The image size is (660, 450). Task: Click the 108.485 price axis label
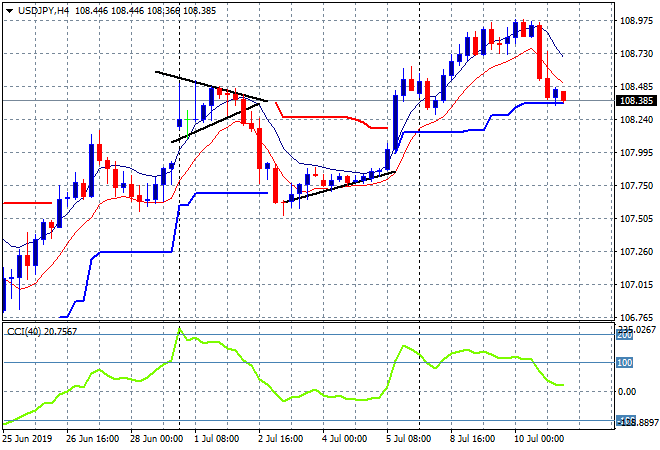(636, 86)
